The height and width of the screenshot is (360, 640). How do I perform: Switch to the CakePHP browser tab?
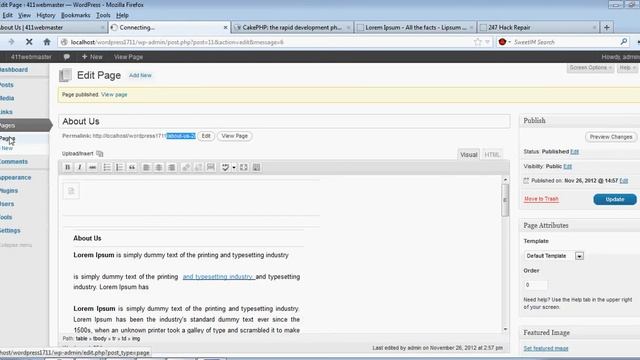(x=292, y=27)
